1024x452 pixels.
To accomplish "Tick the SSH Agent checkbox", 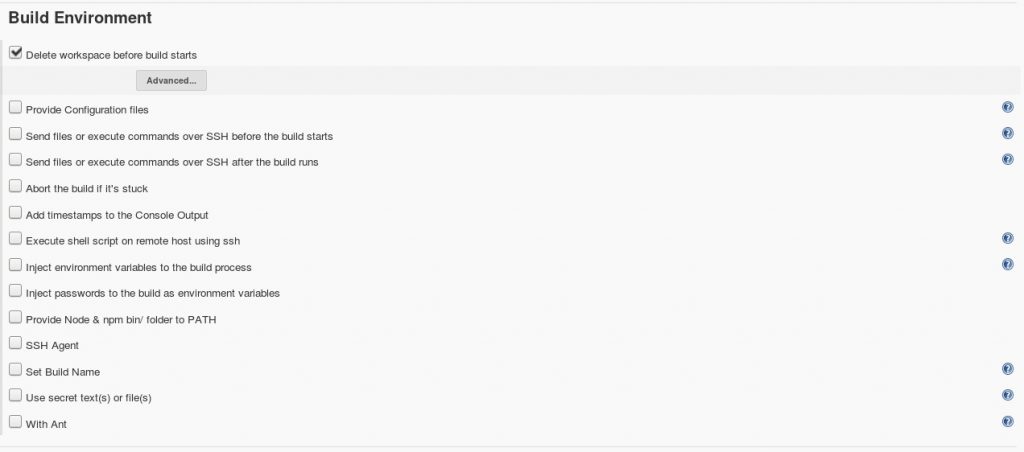I will click(16, 343).
